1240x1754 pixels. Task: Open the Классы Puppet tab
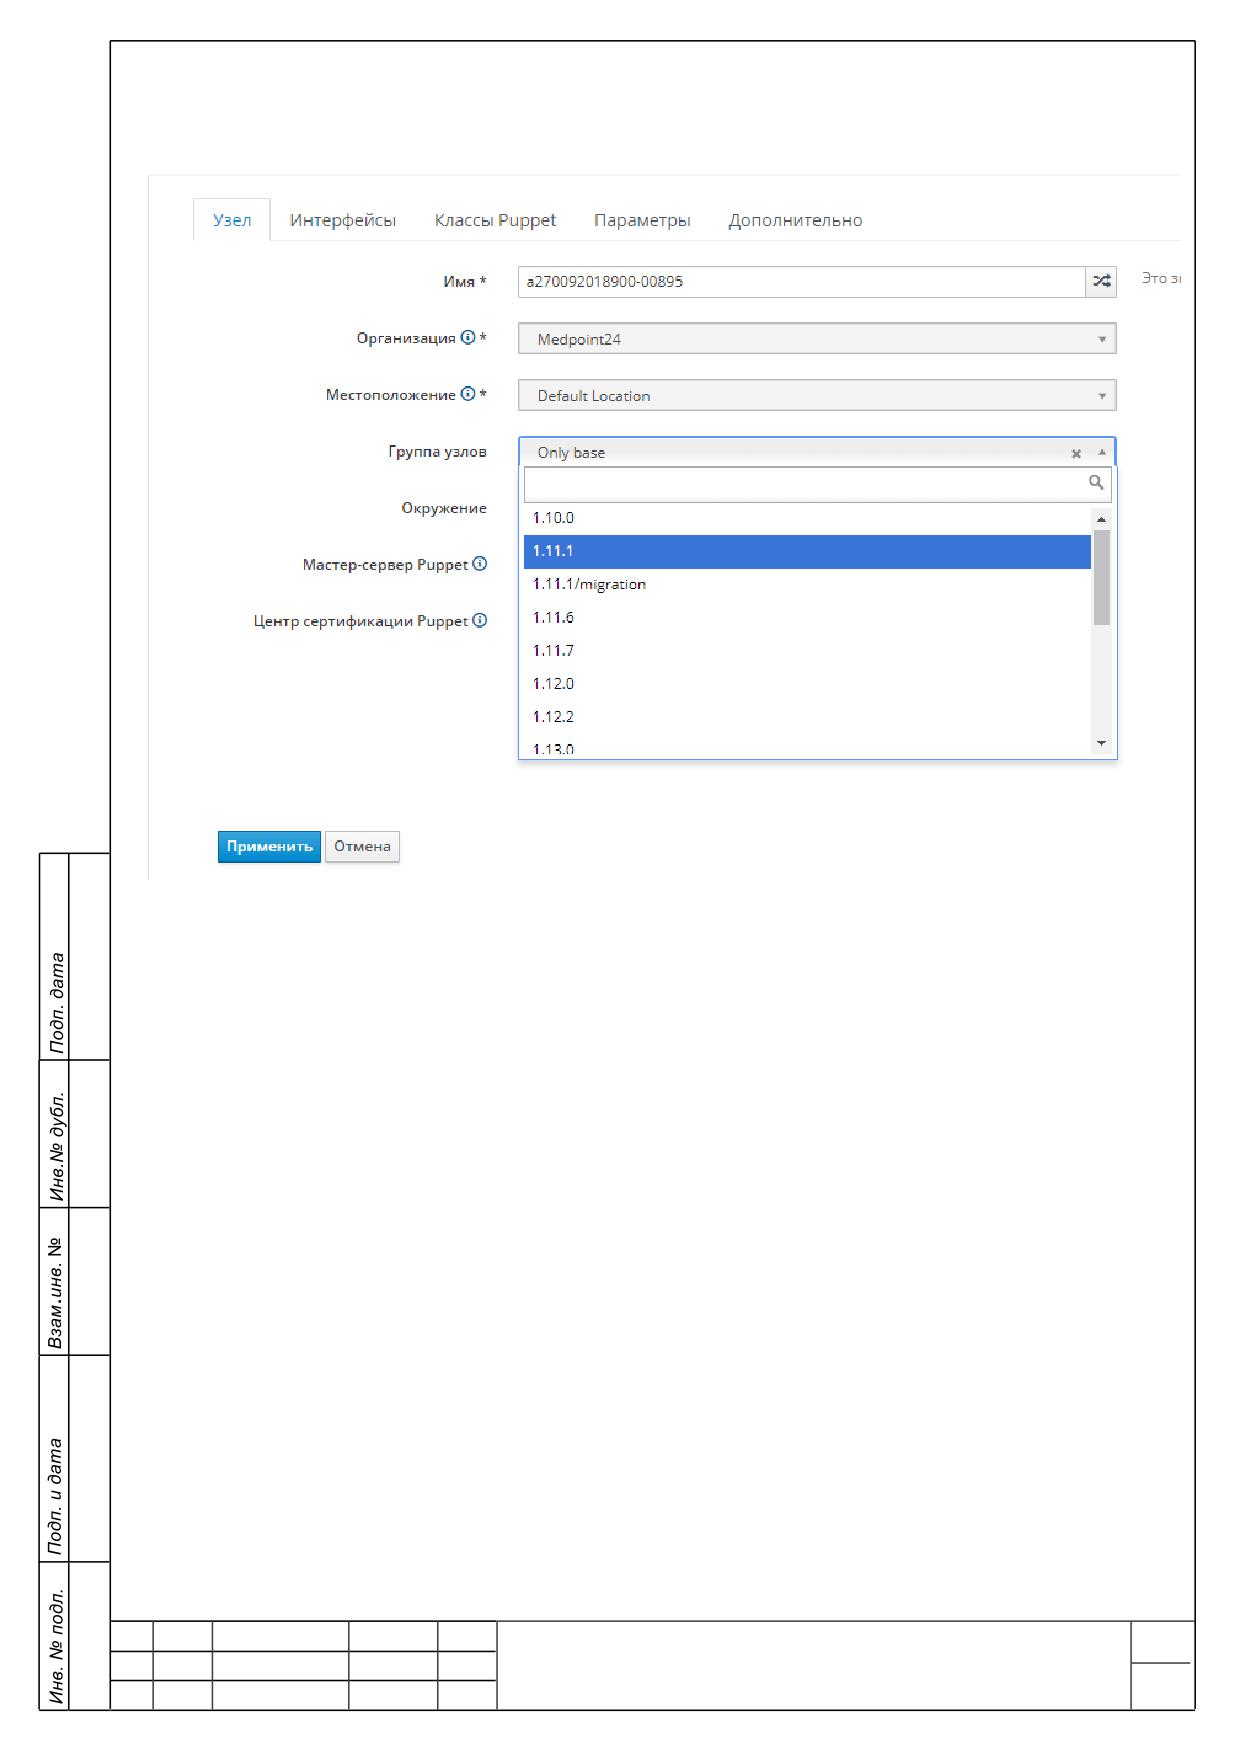coord(495,220)
